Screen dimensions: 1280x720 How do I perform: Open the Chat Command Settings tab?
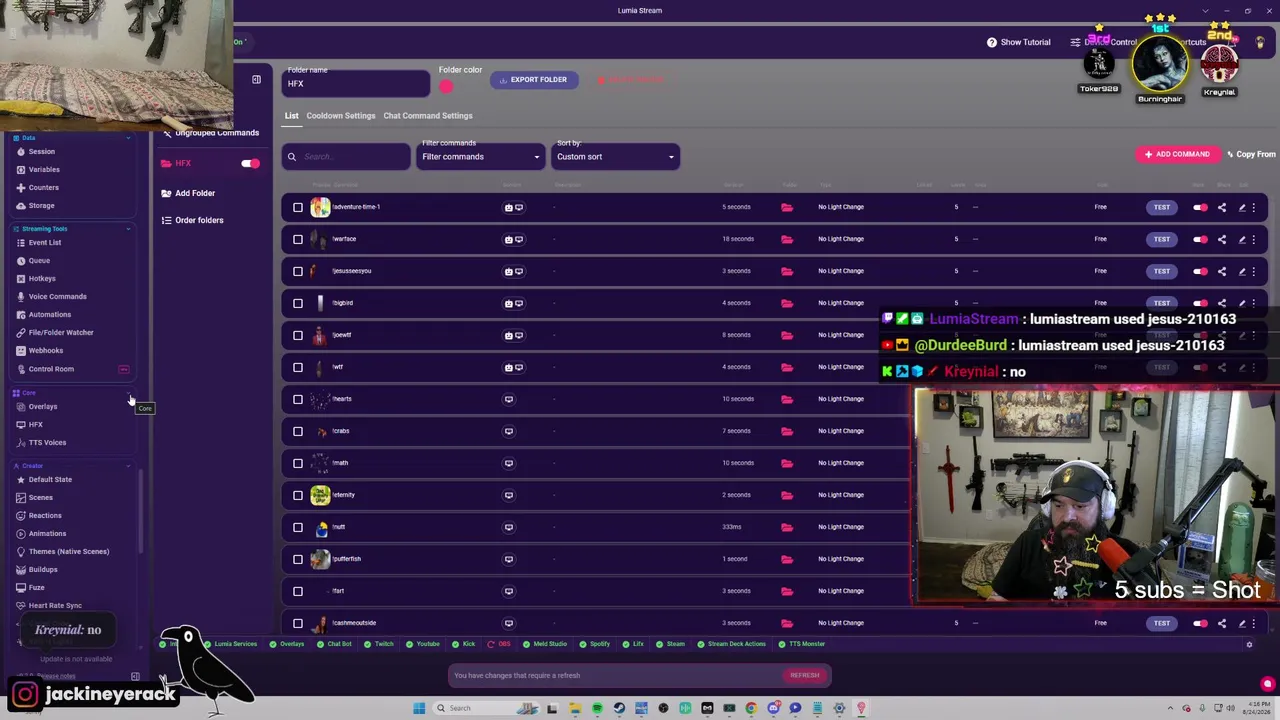[428, 116]
